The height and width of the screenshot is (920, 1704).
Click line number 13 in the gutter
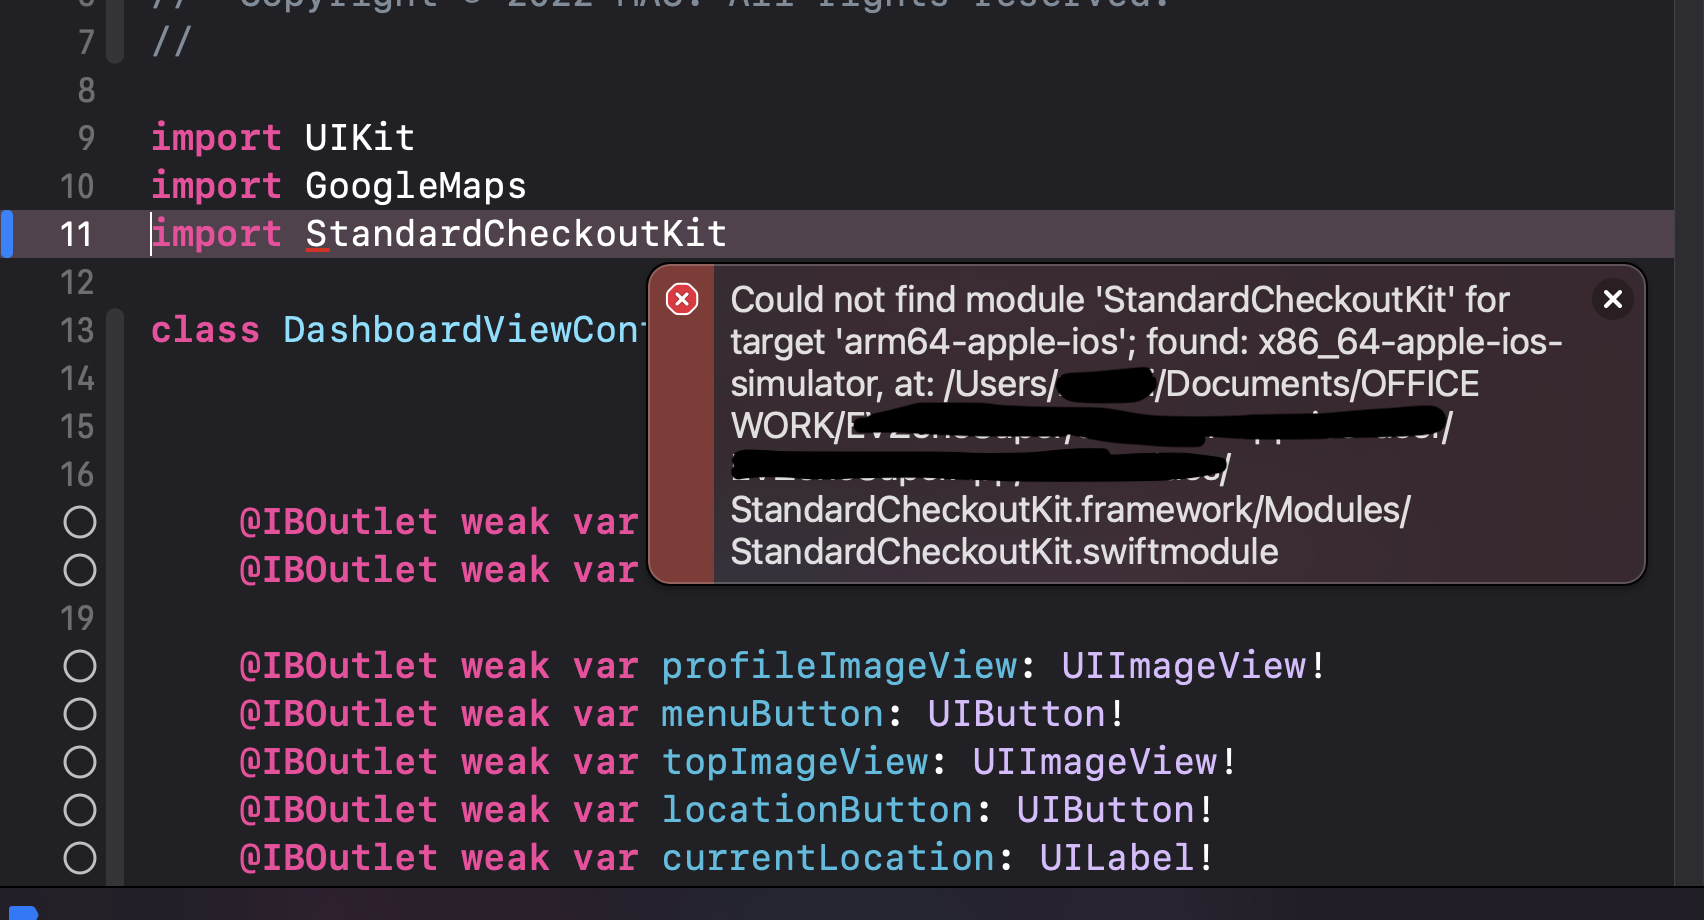(x=77, y=330)
